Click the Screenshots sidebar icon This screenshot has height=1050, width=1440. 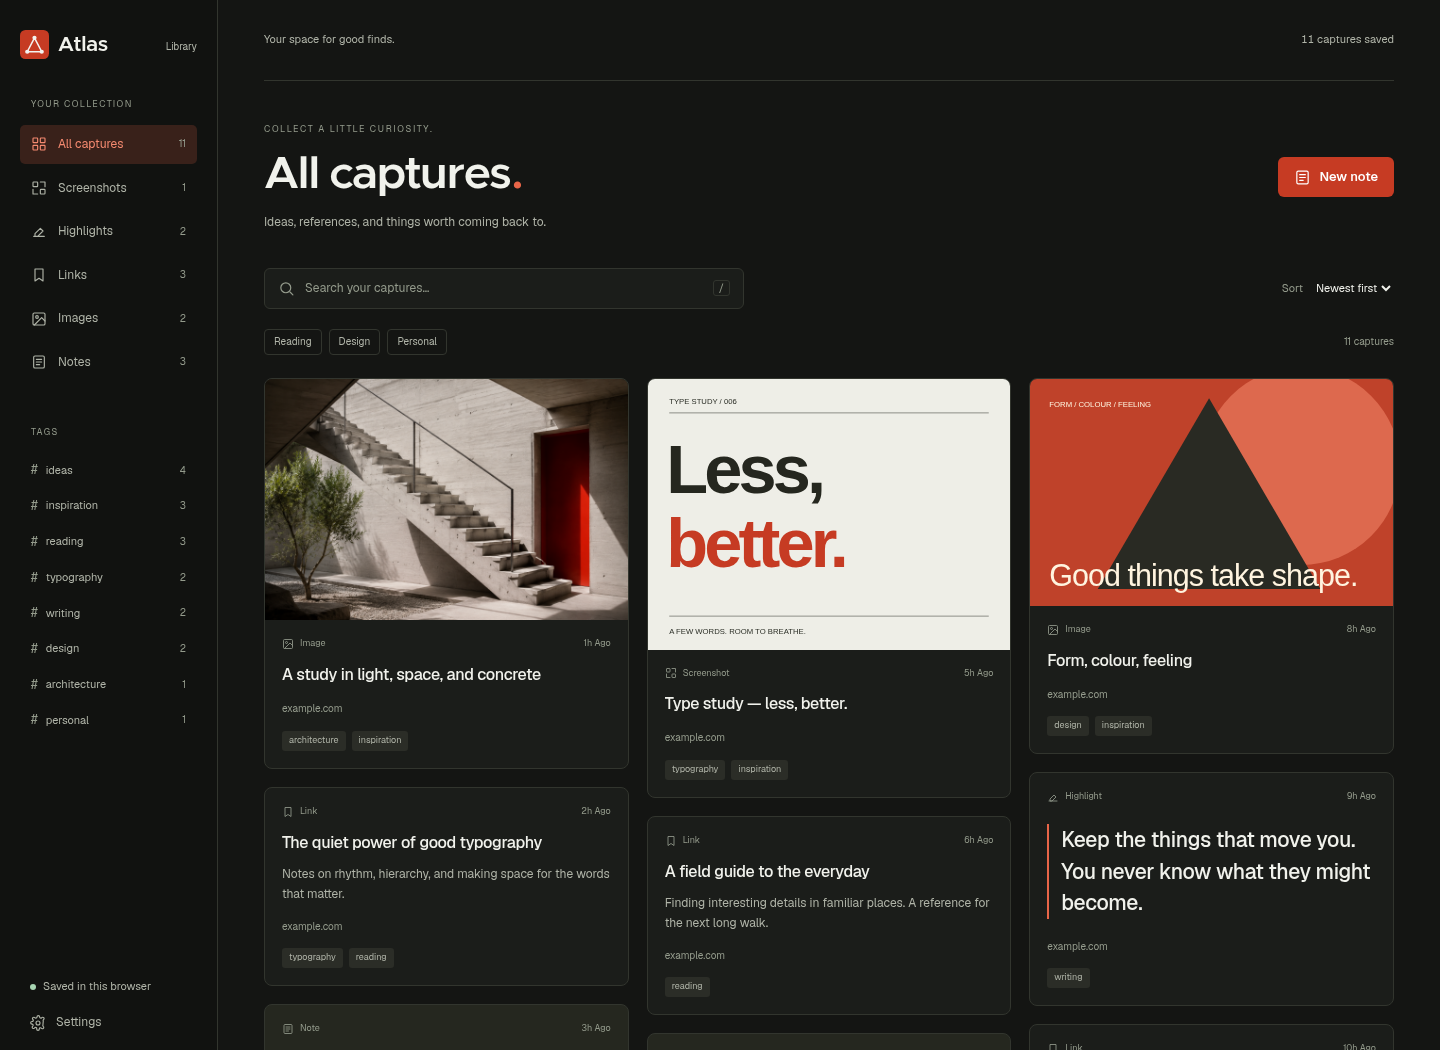coord(39,188)
